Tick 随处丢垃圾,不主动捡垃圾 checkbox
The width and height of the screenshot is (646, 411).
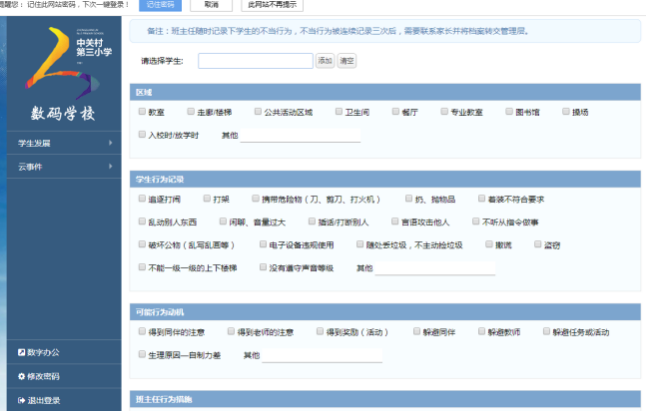coord(360,244)
